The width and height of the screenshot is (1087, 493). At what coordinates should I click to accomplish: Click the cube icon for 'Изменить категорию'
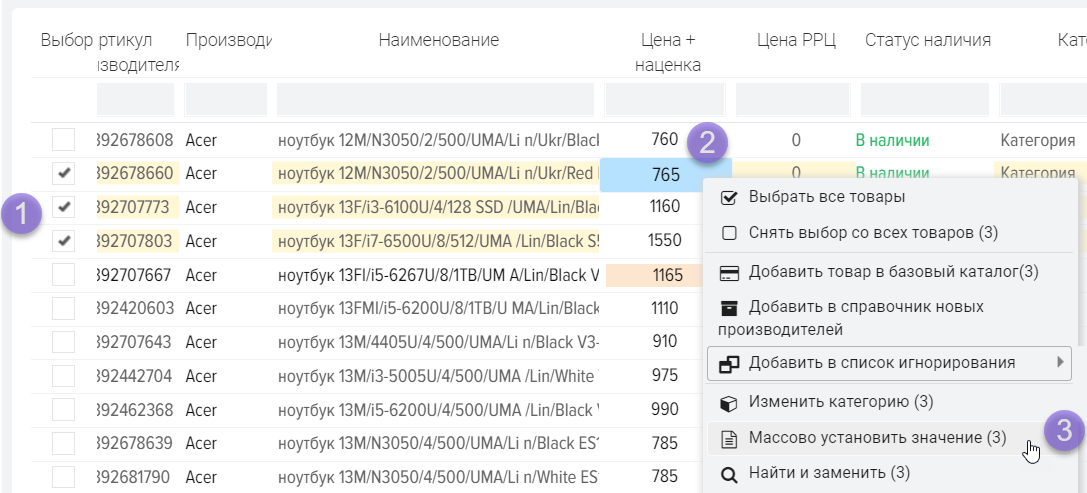click(729, 402)
